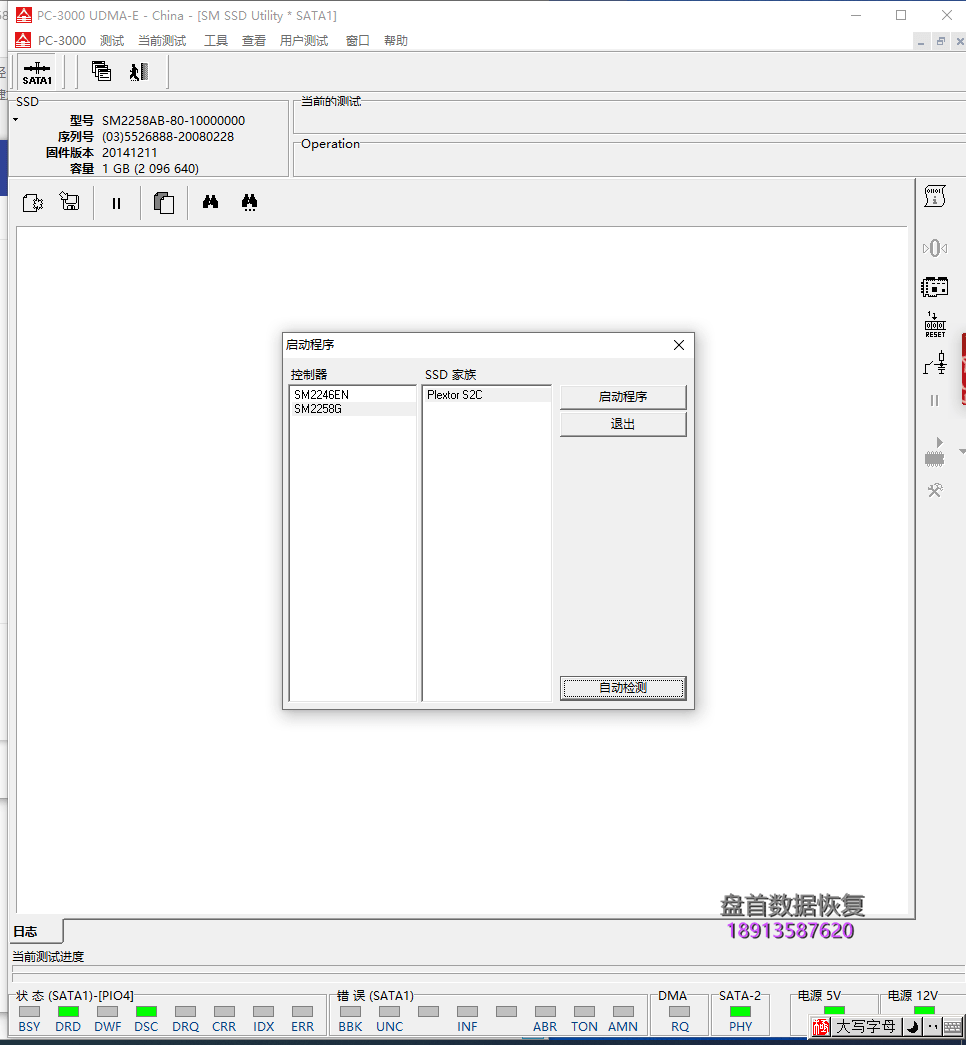
Task: Click the 启动程序 button in dialog
Action: (x=623, y=397)
